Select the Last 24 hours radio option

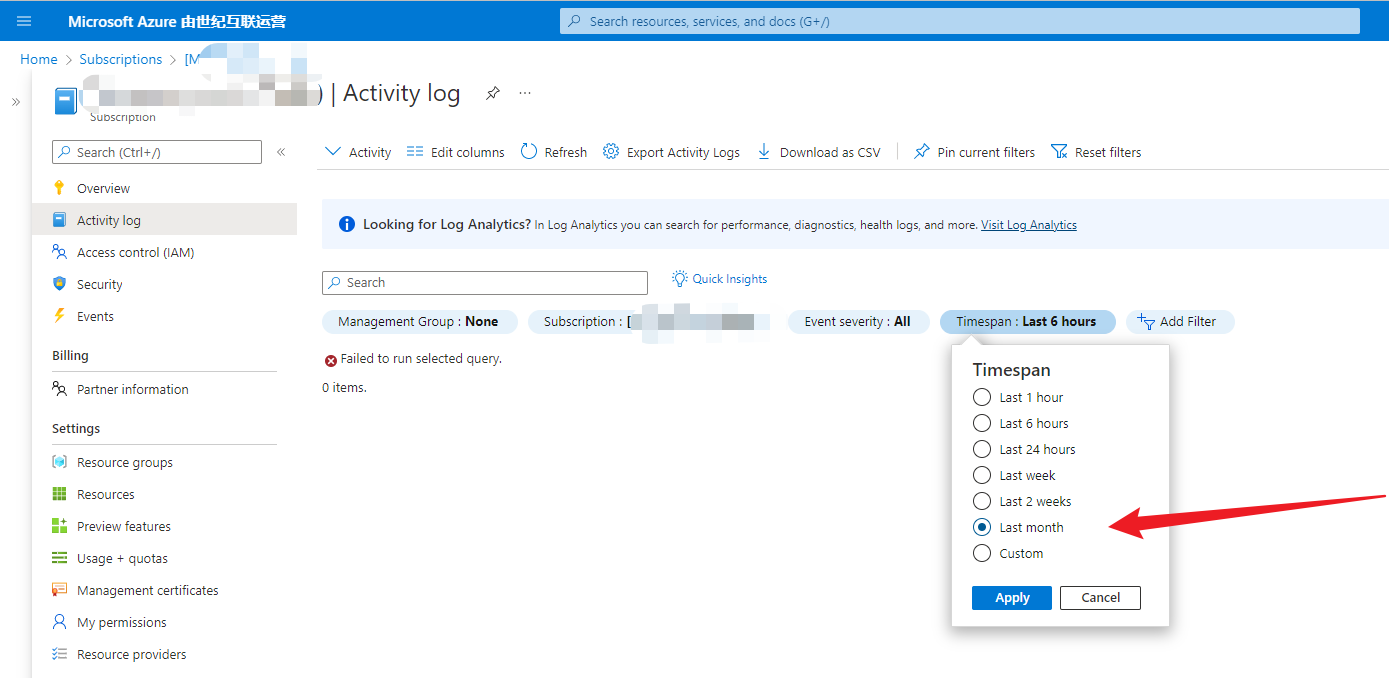(x=982, y=449)
